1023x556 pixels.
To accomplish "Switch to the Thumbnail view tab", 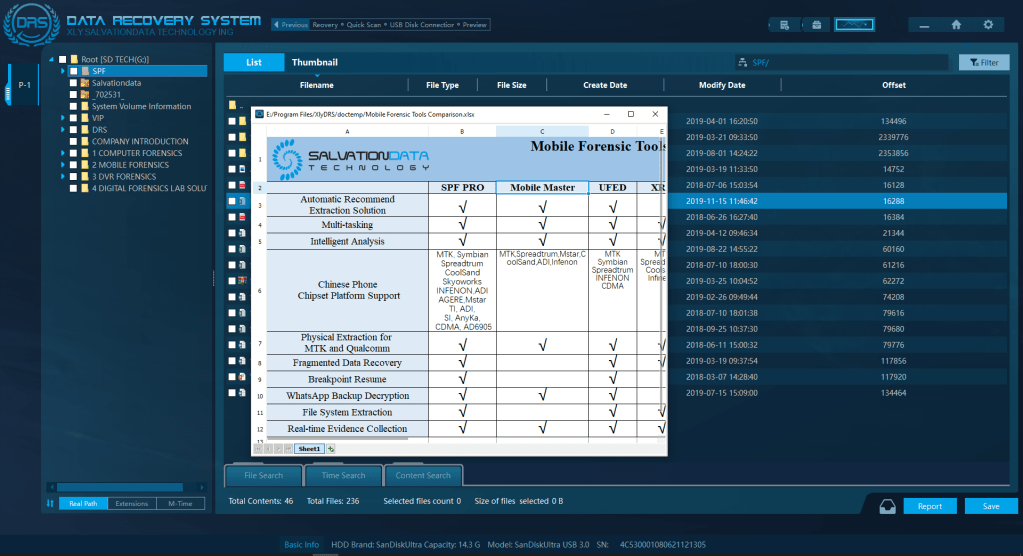I will (x=314, y=62).
